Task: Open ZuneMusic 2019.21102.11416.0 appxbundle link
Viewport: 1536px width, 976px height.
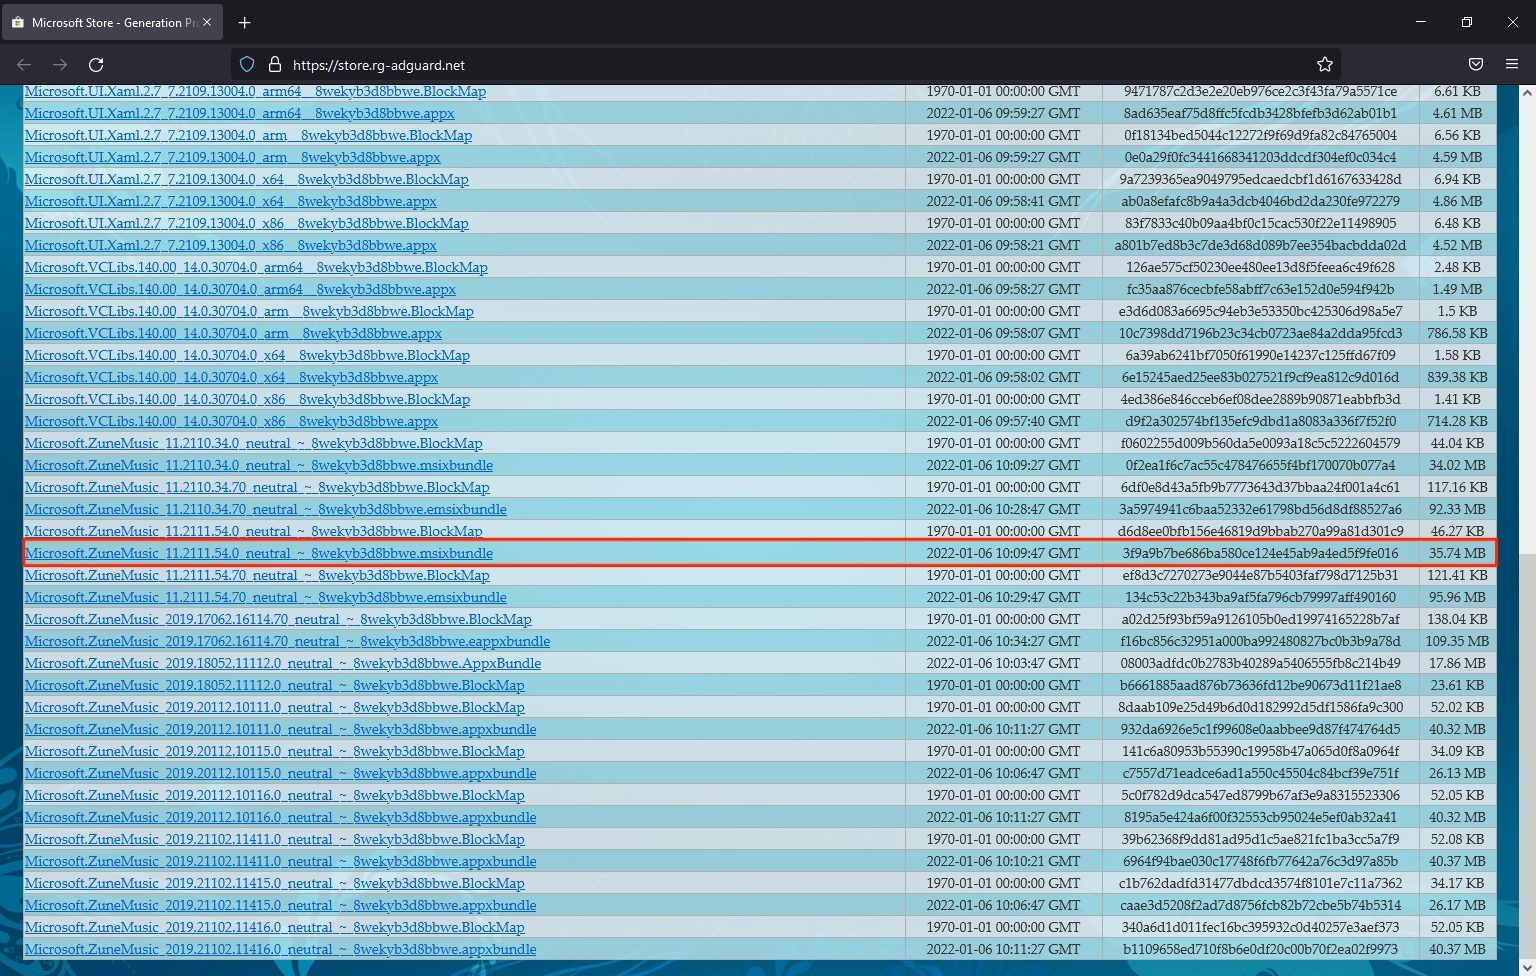Action: (281, 949)
